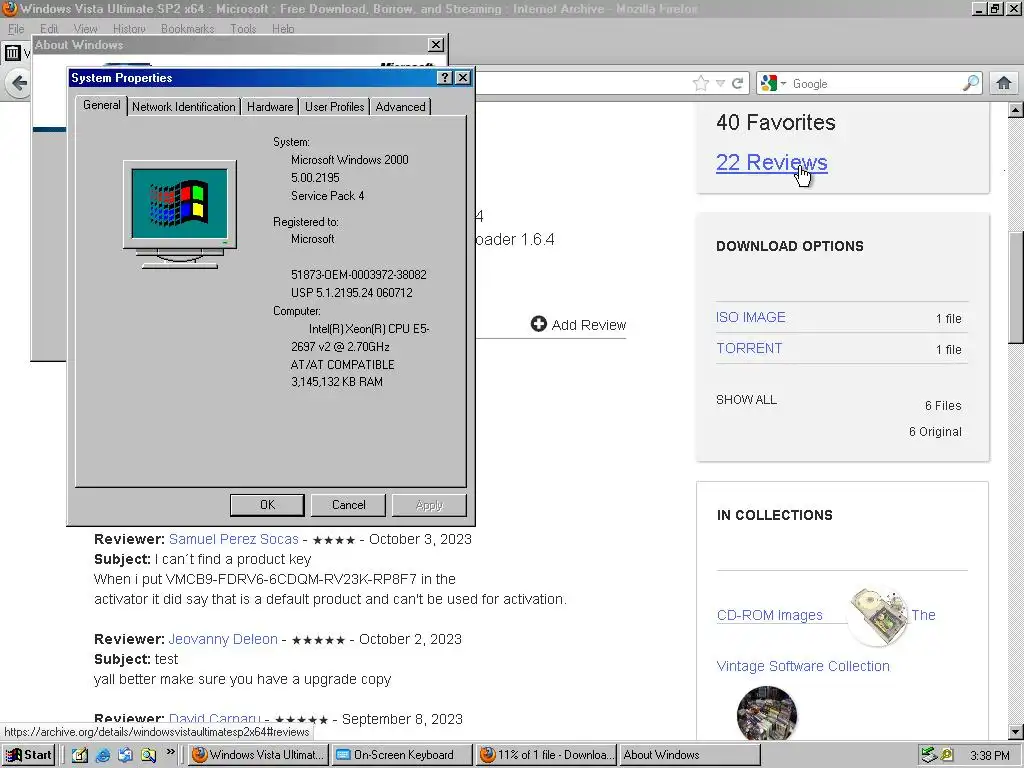Reload the page with the refresh icon

(x=738, y=84)
